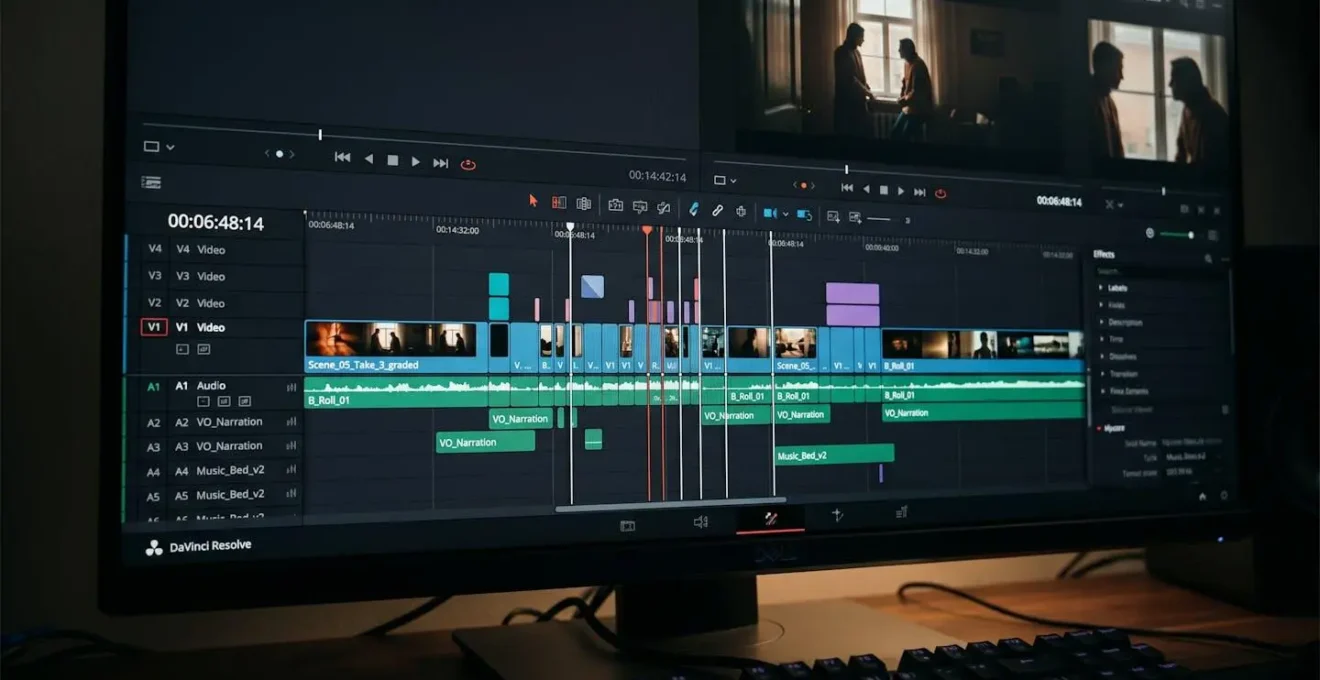Stop playback in the timeline viewer
The width and height of the screenshot is (1320, 680).
[x=884, y=190]
